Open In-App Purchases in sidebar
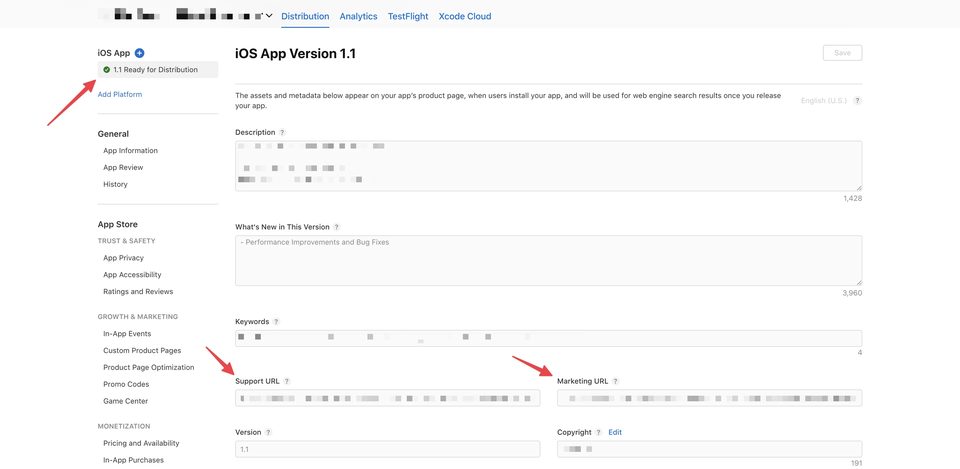960x469 pixels. pos(133,460)
